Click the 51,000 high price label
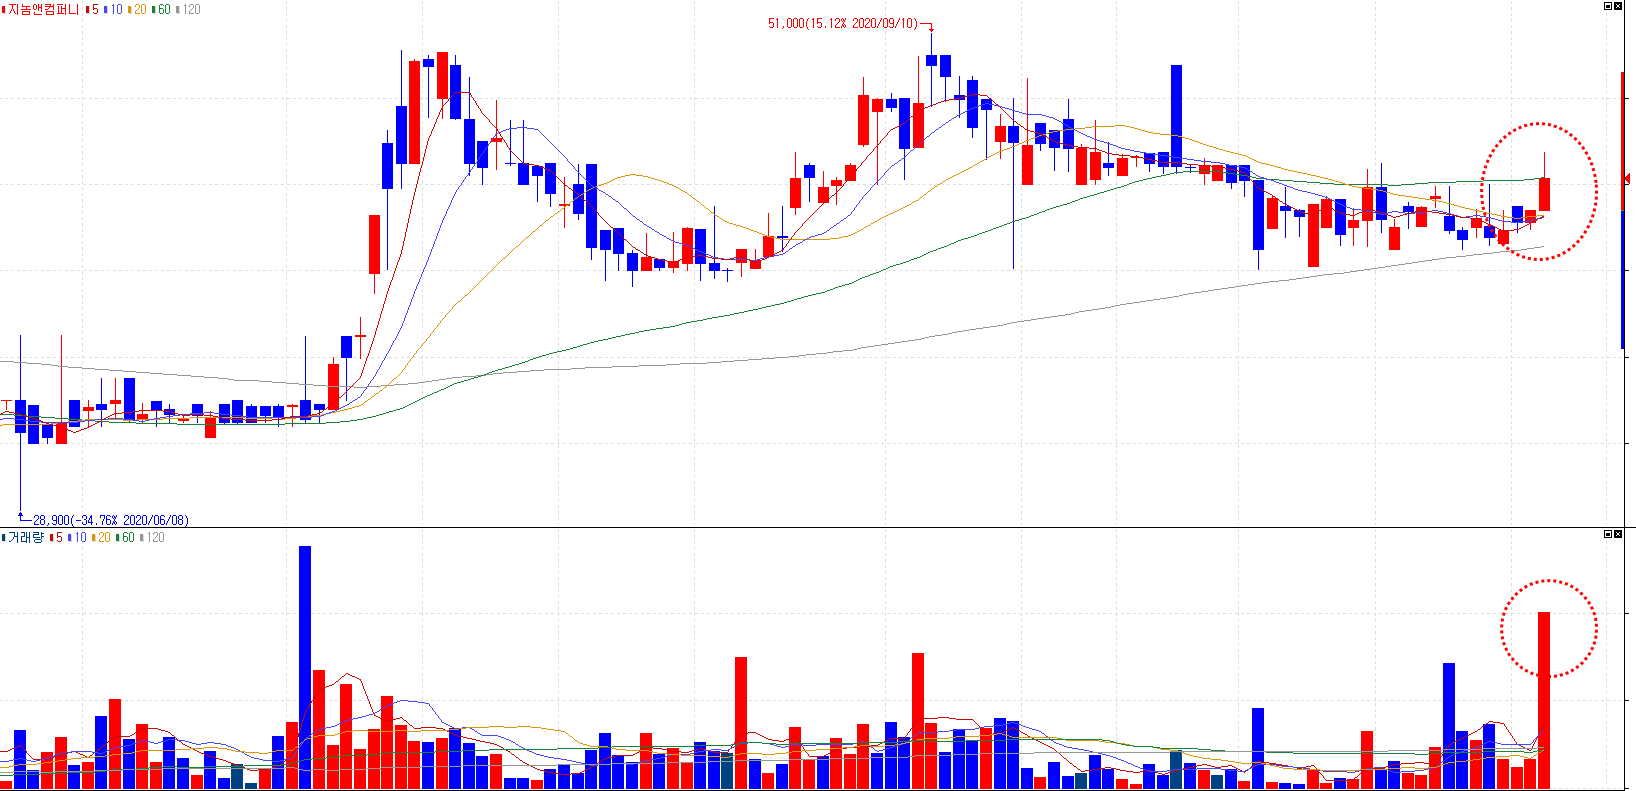1636x791 pixels. point(842,23)
